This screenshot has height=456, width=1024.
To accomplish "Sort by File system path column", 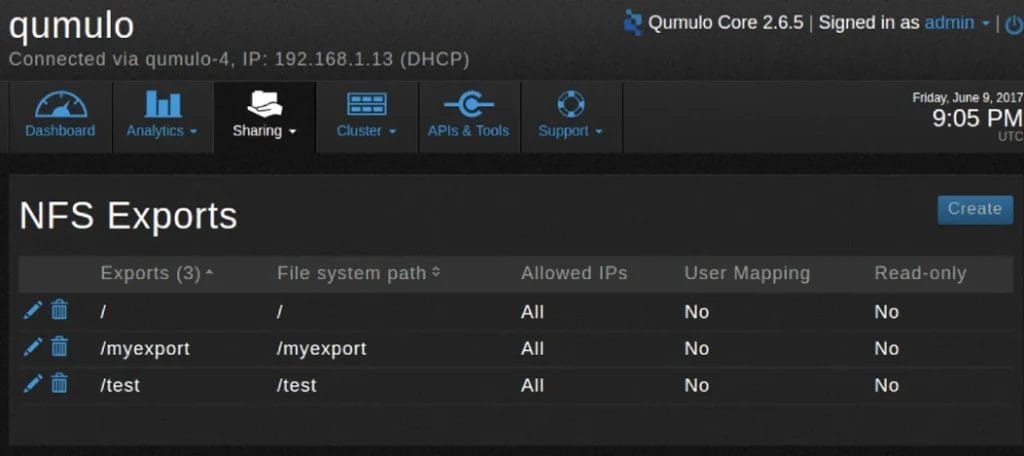I will 358,273.
